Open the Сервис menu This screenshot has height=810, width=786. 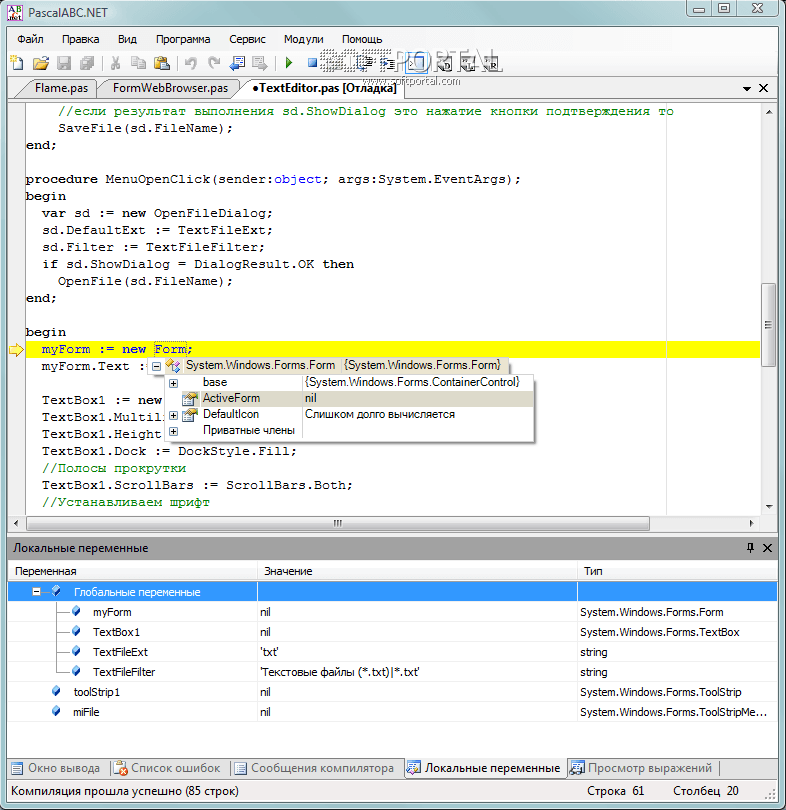point(247,39)
